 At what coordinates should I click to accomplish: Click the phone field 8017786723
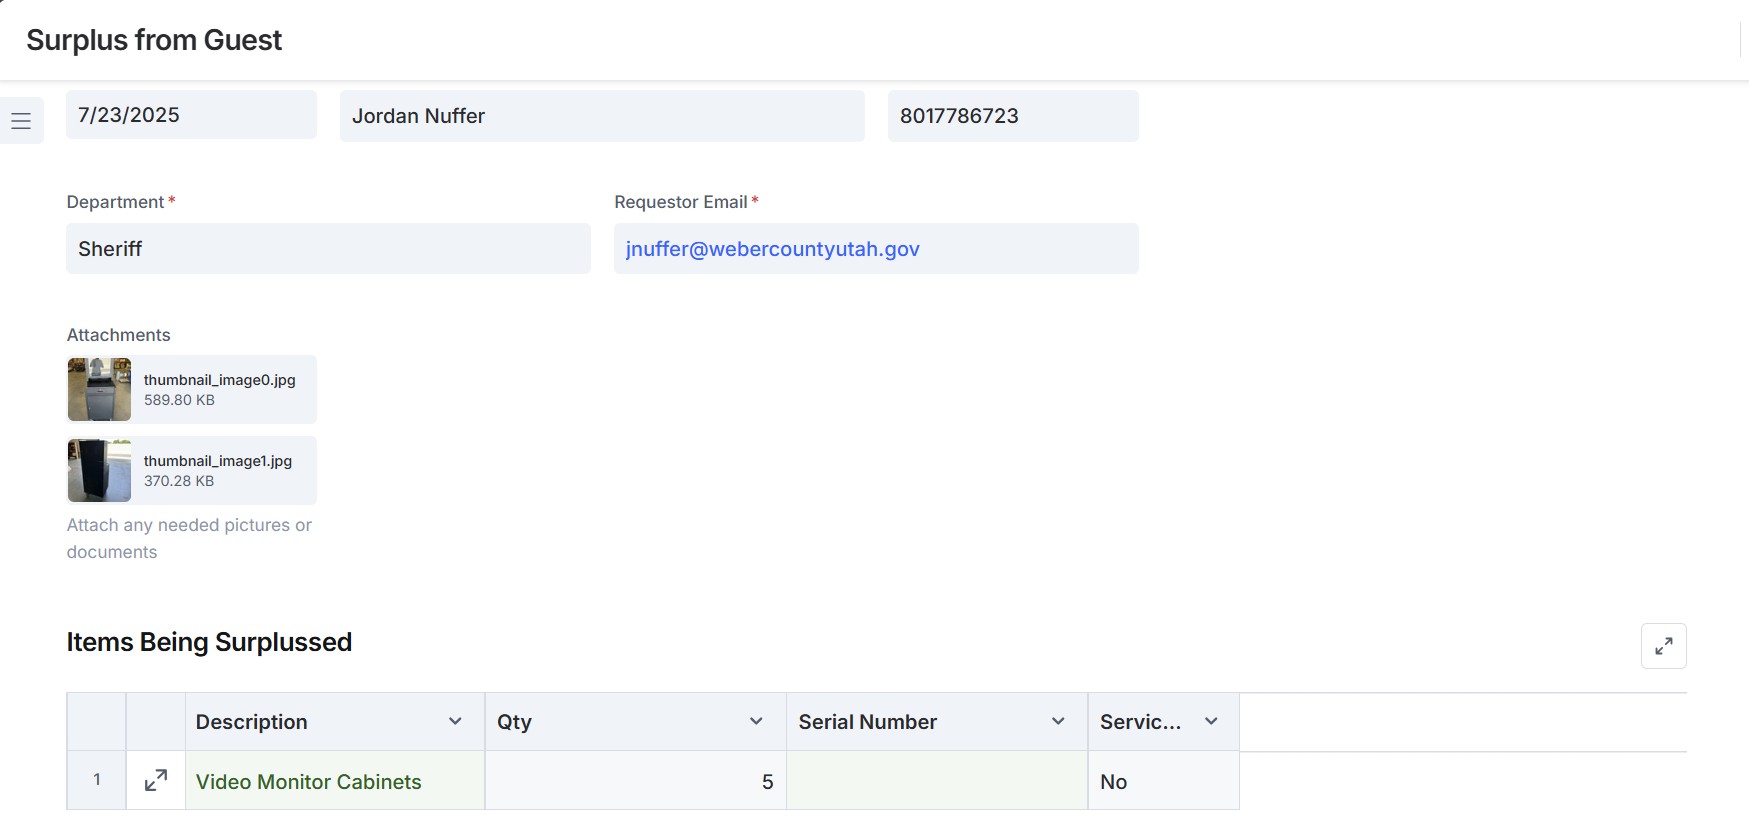pyautogui.click(x=1013, y=116)
